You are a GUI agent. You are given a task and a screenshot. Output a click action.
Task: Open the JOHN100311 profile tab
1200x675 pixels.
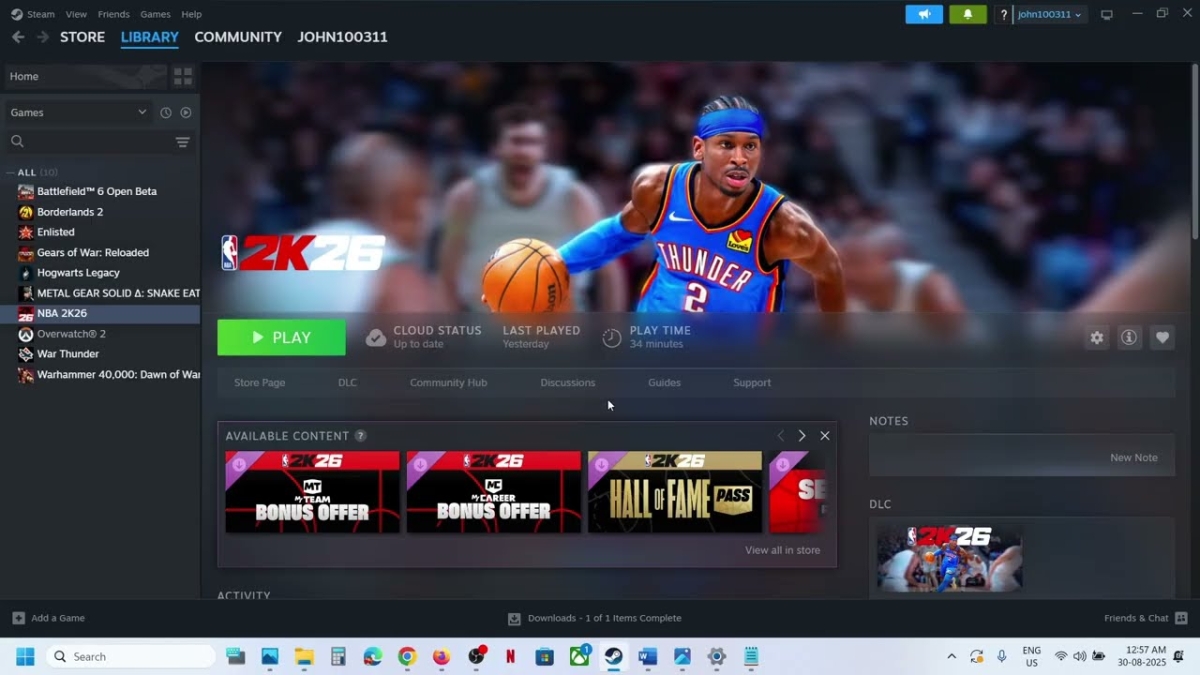point(342,37)
